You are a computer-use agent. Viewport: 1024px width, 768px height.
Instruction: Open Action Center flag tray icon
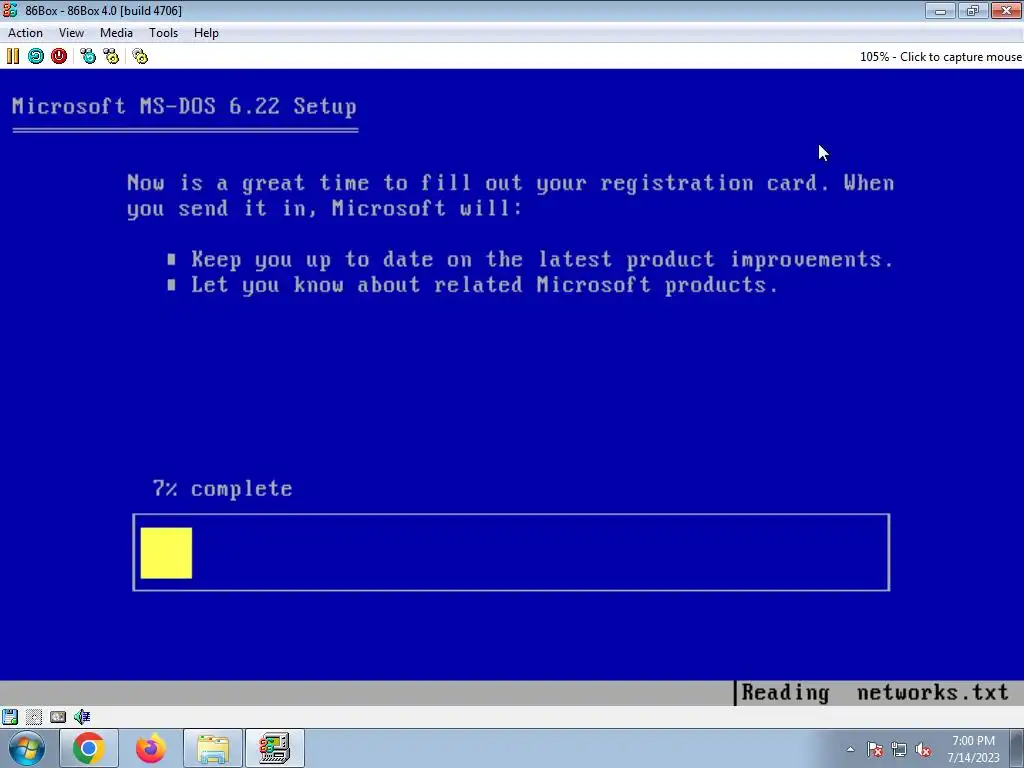pyautogui.click(x=875, y=749)
